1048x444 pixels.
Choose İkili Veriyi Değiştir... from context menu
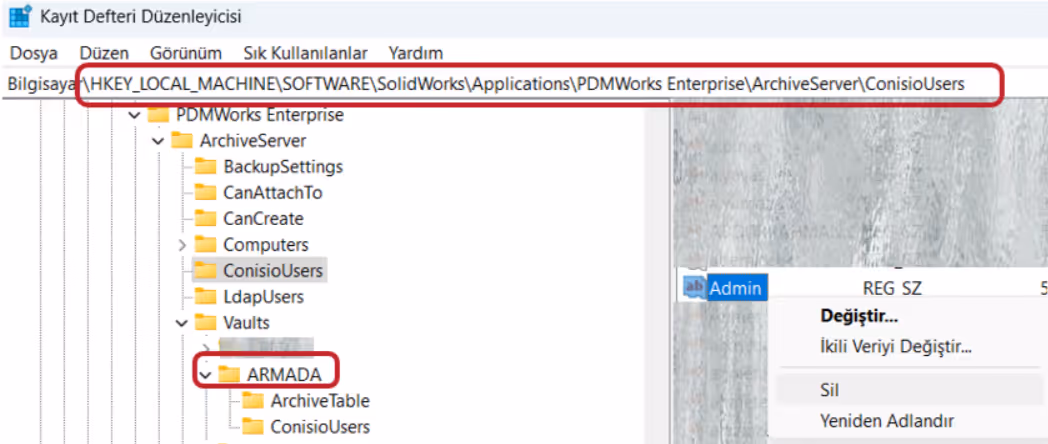(x=895, y=347)
